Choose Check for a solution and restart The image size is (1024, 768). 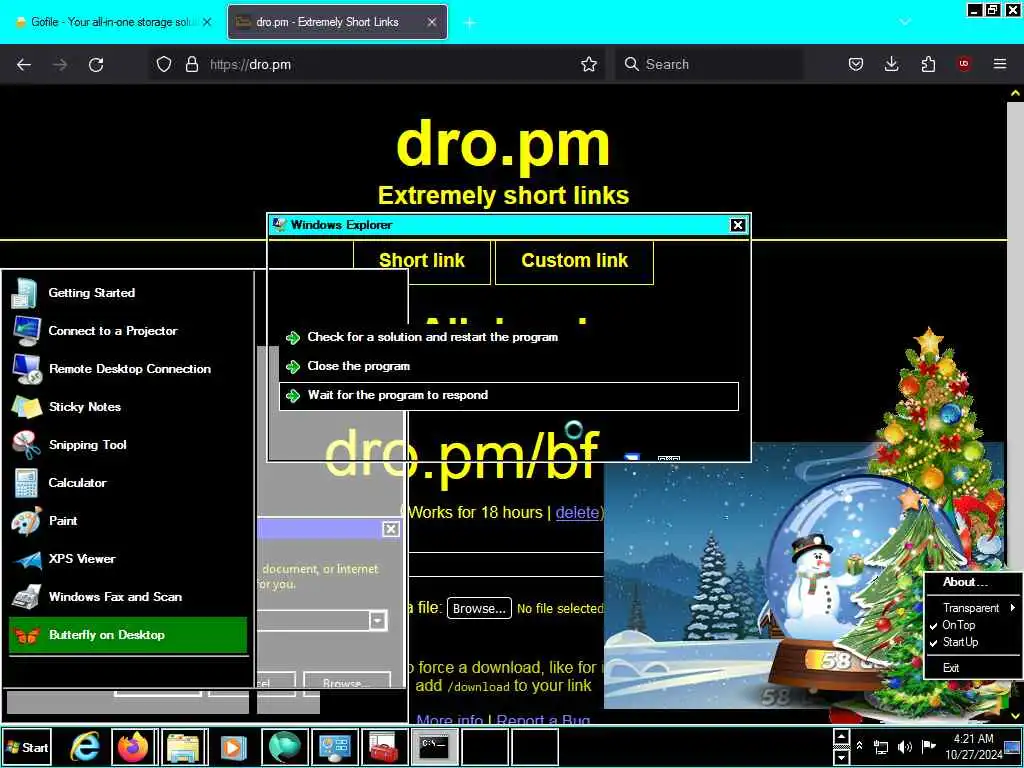[509, 337]
